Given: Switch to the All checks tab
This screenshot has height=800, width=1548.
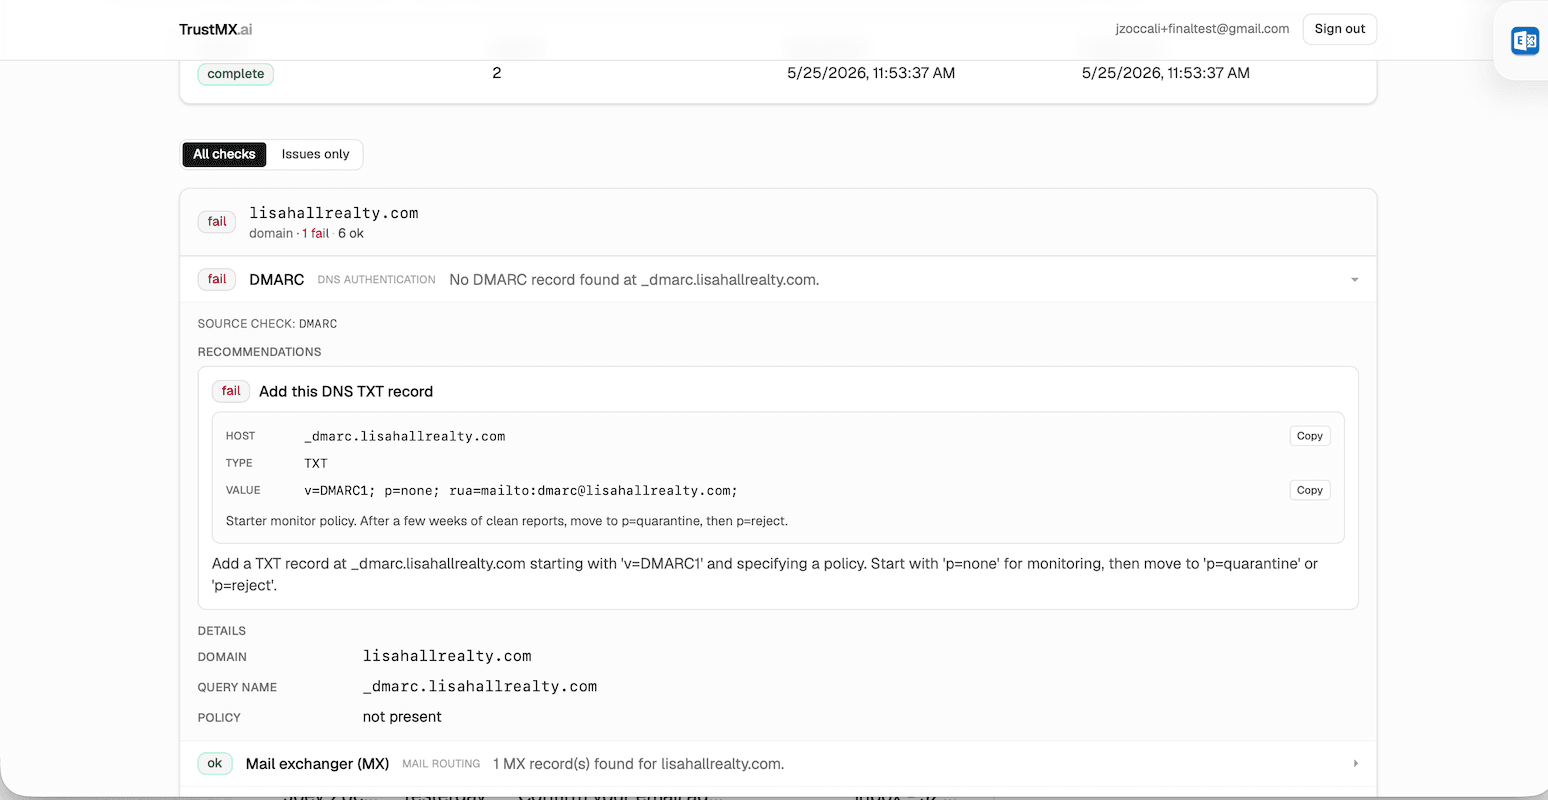Looking at the screenshot, I should (224, 154).
